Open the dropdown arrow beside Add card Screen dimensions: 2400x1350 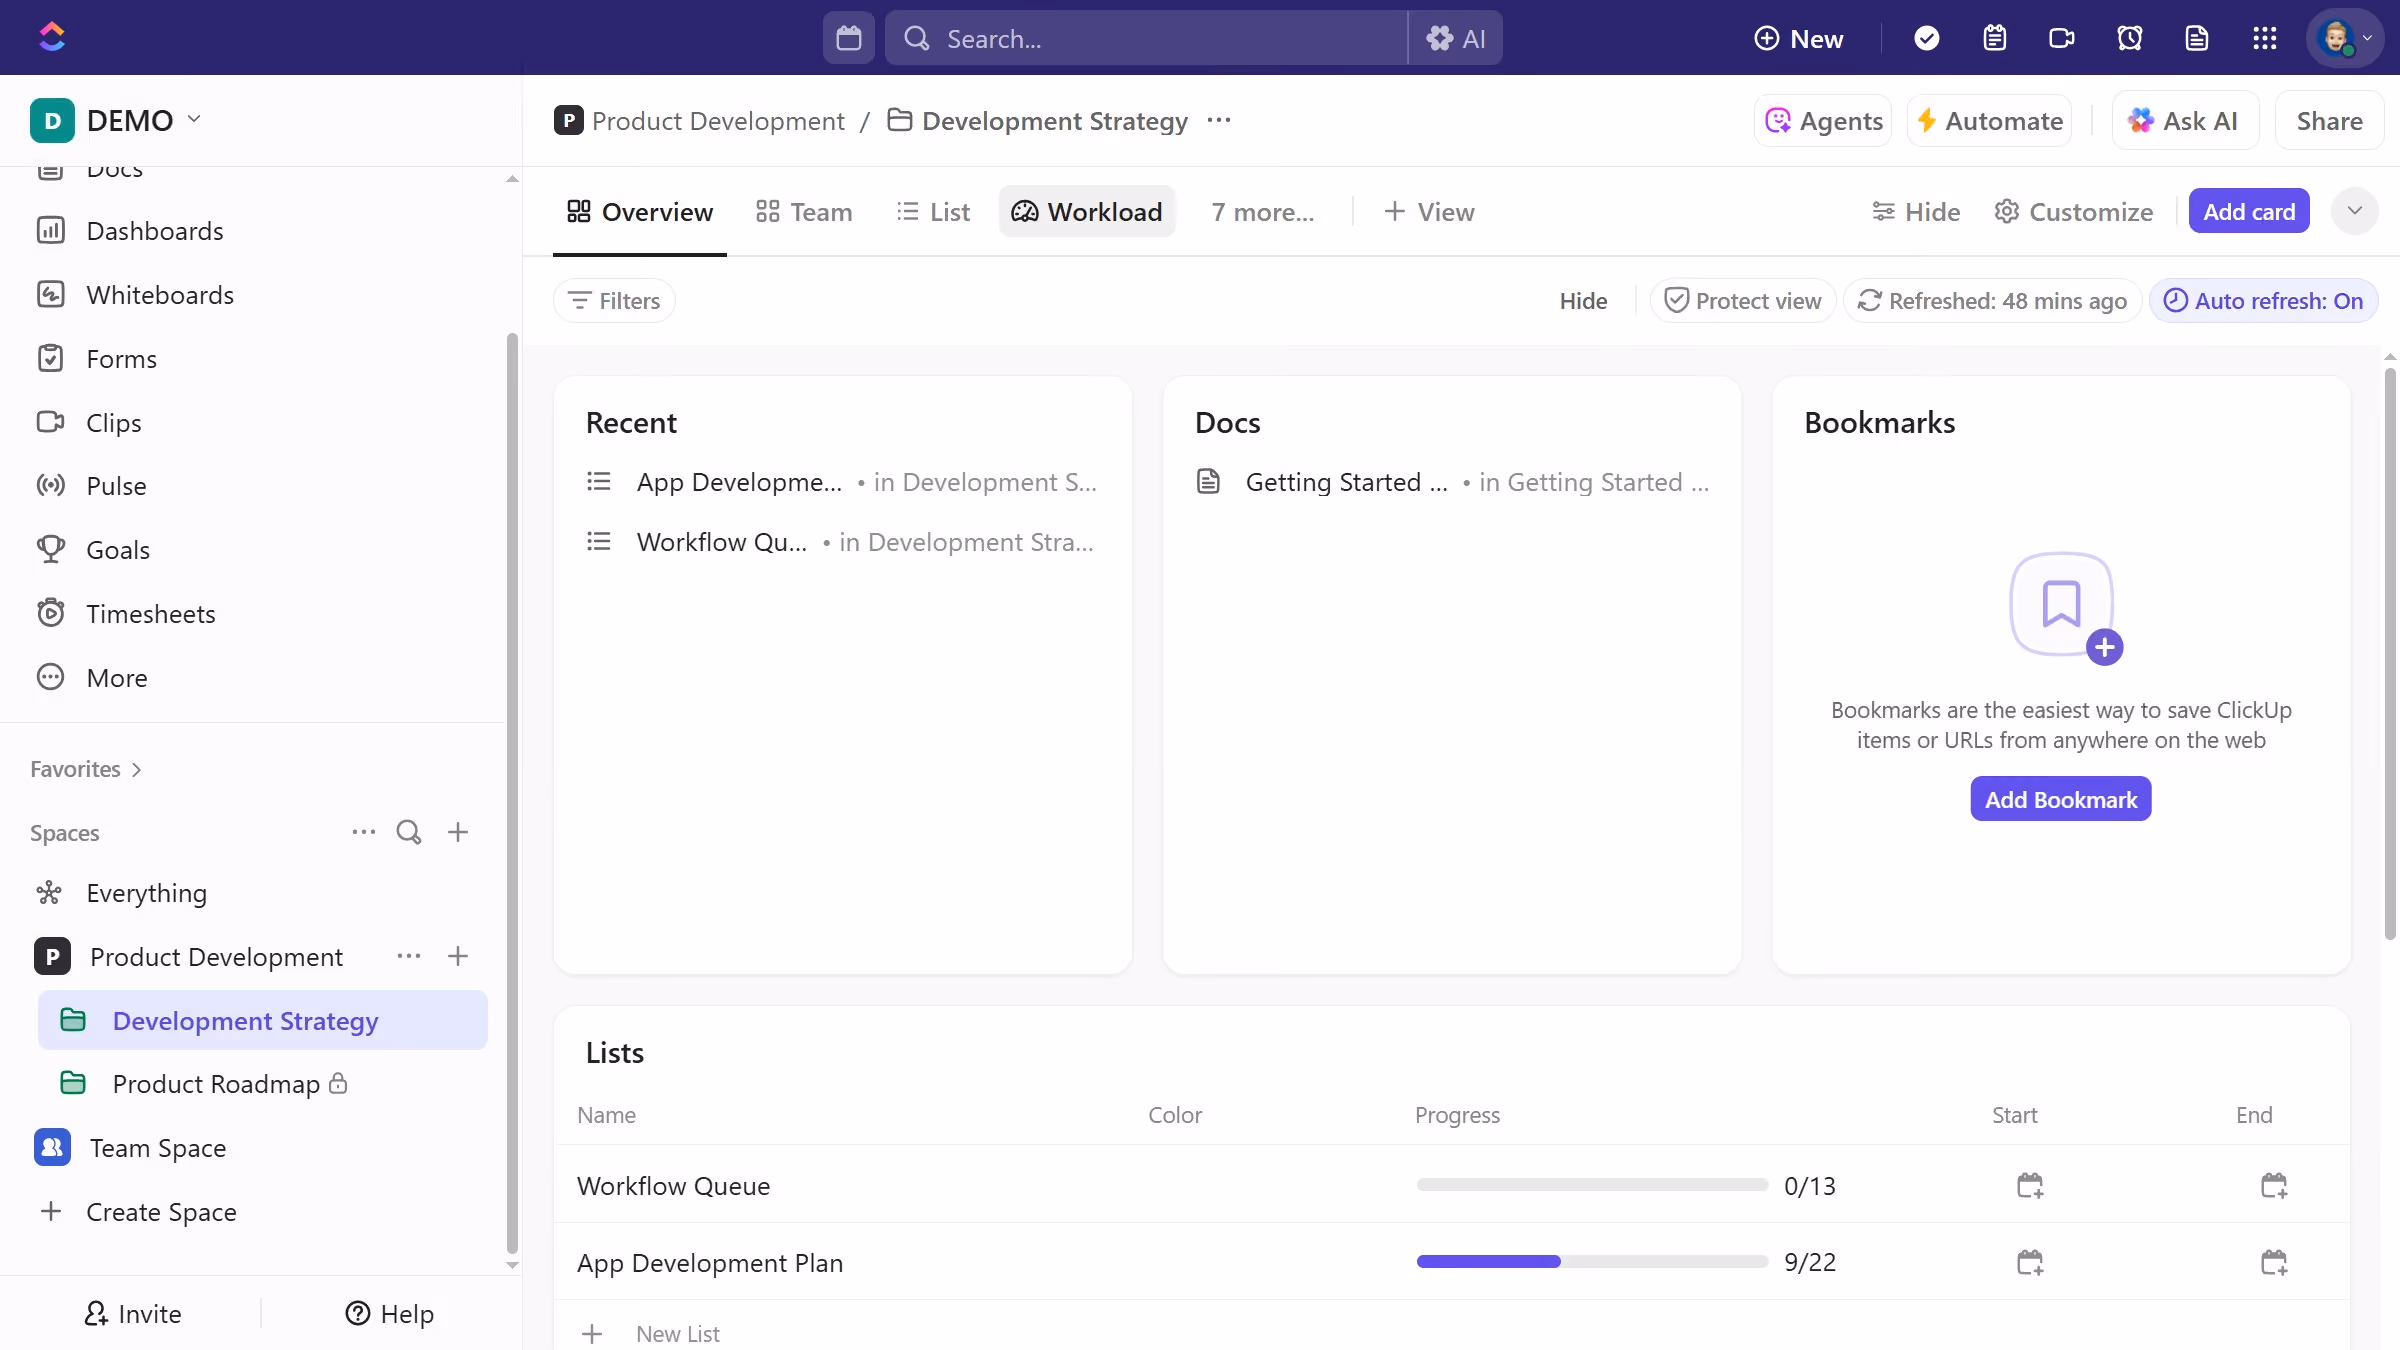[2354, 211]
